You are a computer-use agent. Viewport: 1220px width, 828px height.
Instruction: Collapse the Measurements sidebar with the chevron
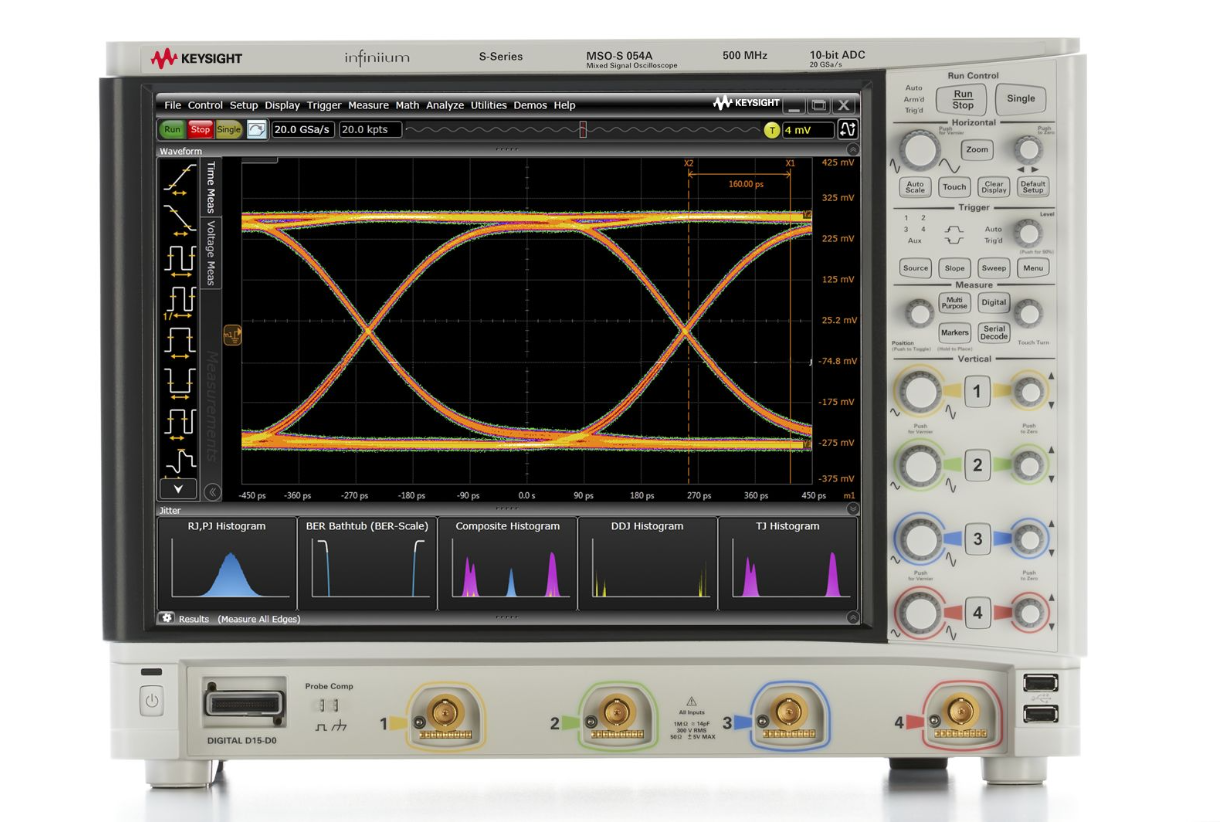(211, 489)
